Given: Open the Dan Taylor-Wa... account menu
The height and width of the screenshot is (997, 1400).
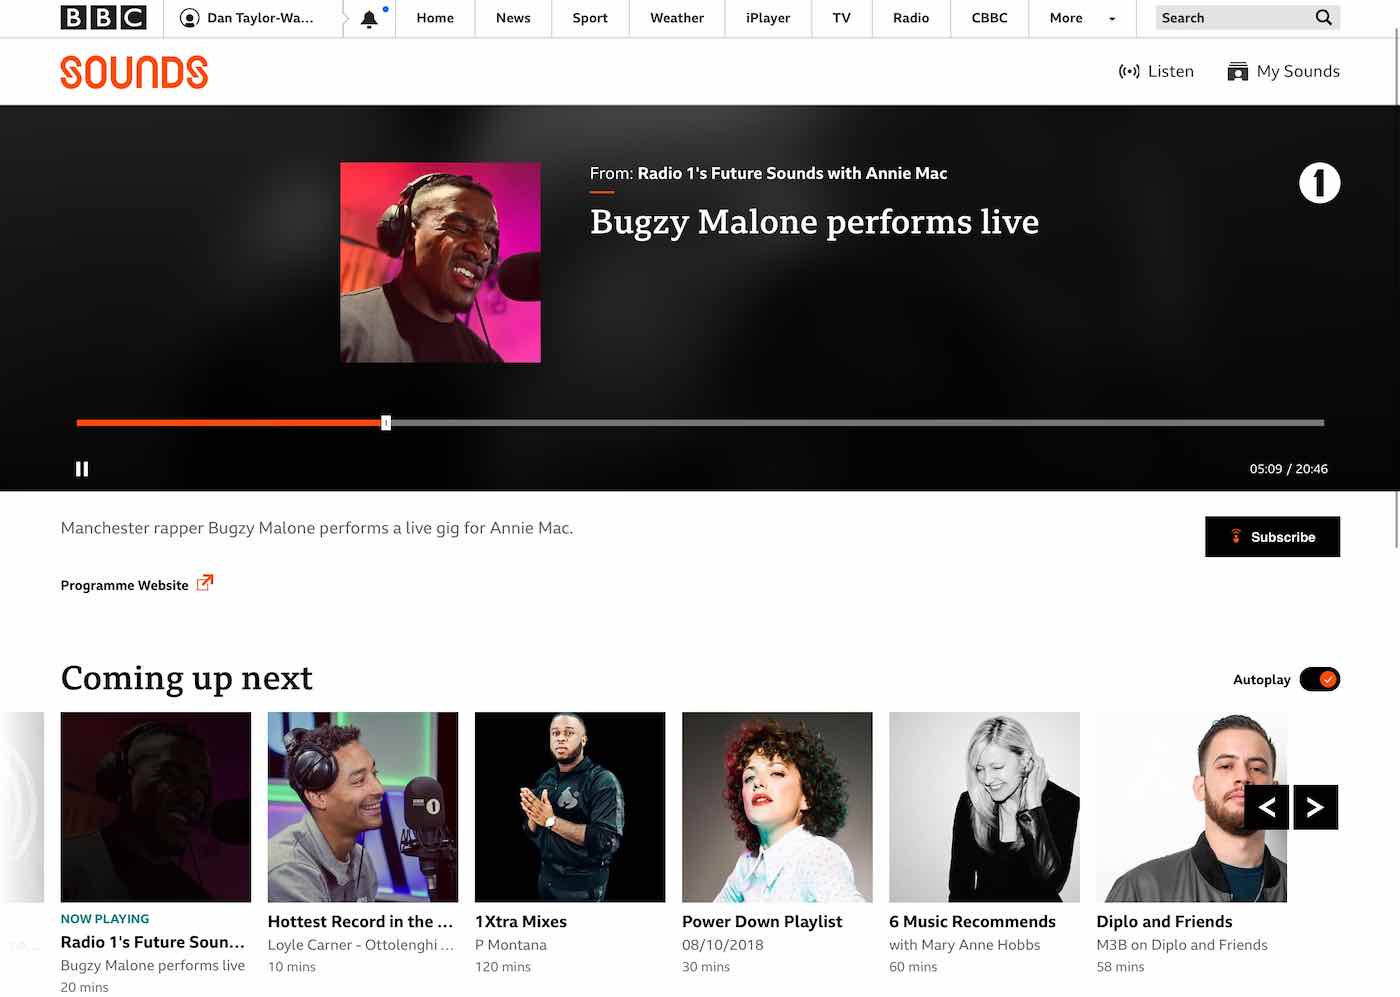Looking at the screenshot, I should (x=247, y=18).
